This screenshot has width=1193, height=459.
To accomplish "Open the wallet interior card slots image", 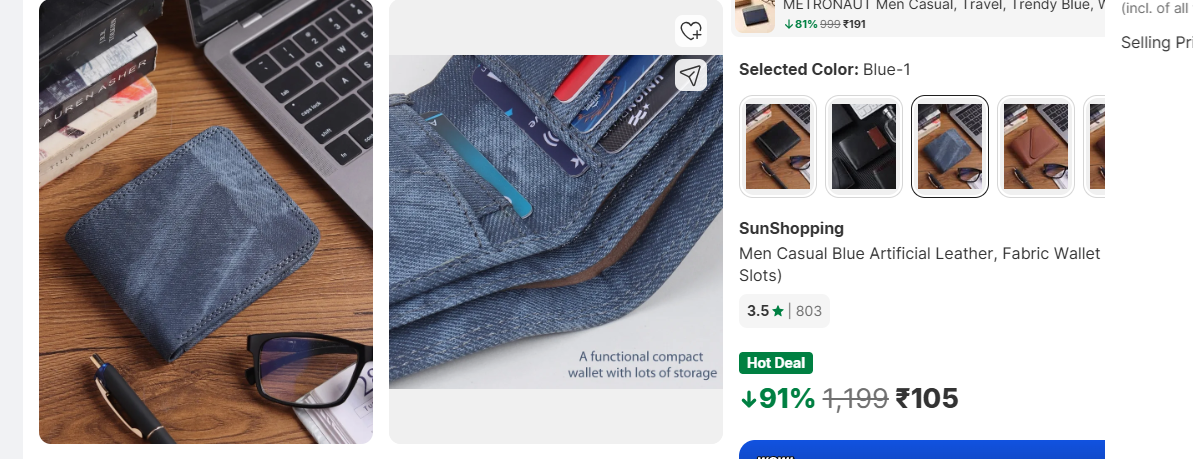I will click(x=555, y=220).
